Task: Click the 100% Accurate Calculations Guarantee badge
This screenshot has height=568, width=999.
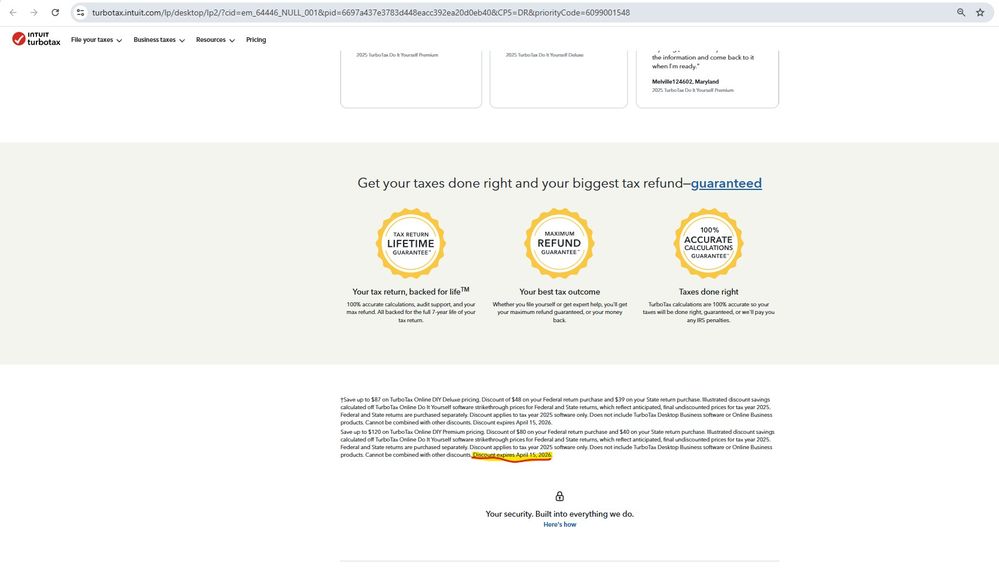Action: coord(708,243)
